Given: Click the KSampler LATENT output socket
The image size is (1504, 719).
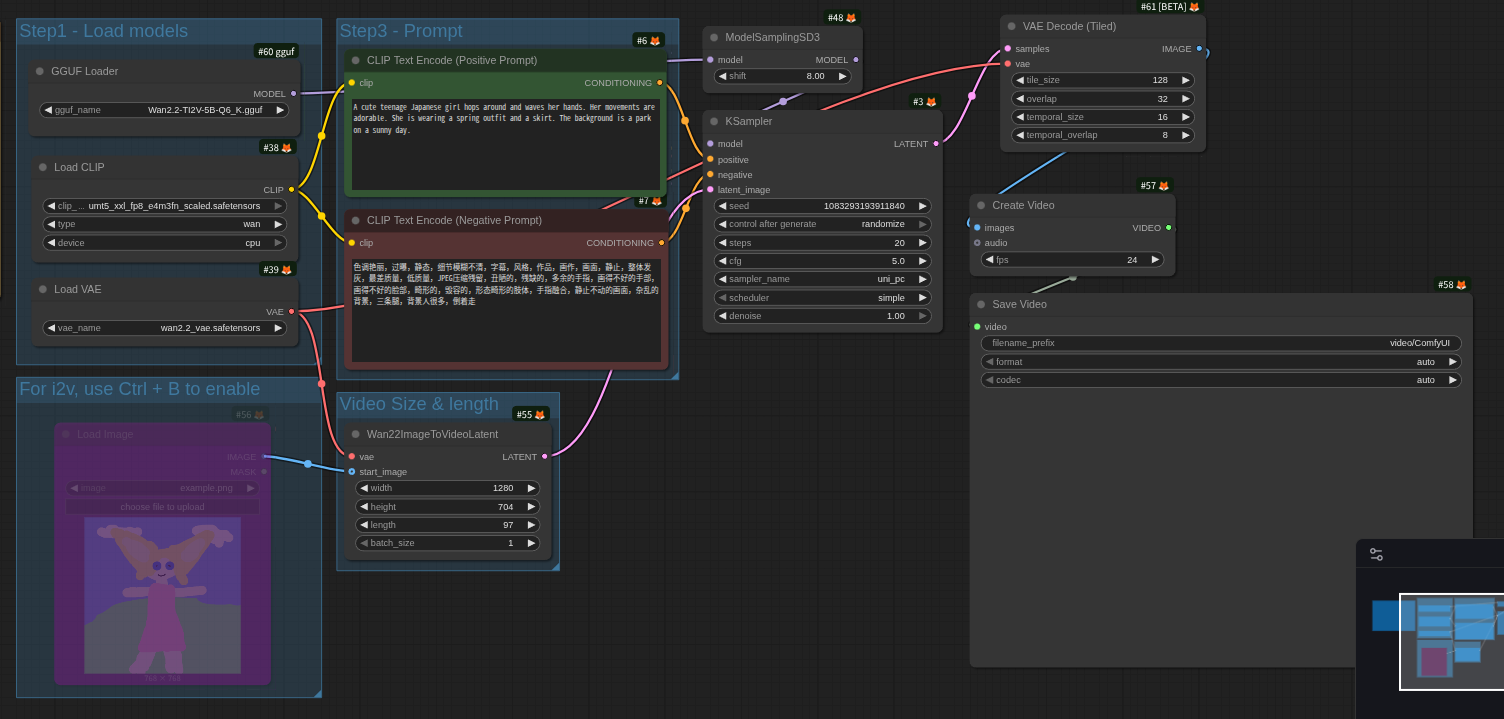Looking at the screenshot, I should click(x=936, y=144).
